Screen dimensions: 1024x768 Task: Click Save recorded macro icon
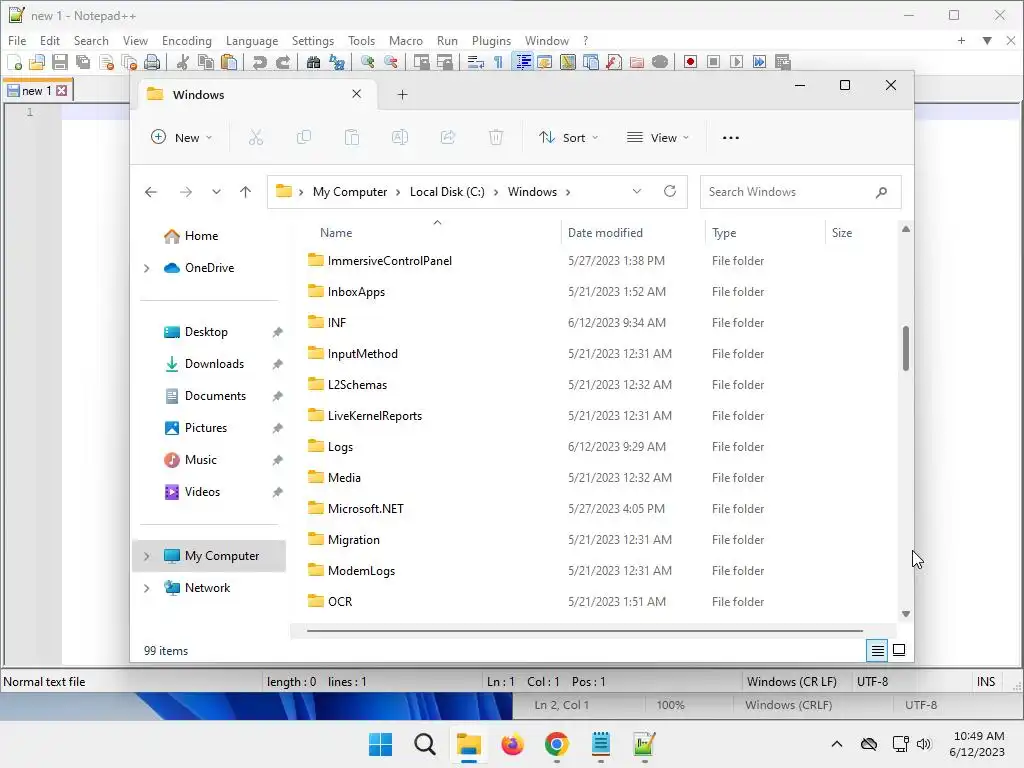[782, 62]
